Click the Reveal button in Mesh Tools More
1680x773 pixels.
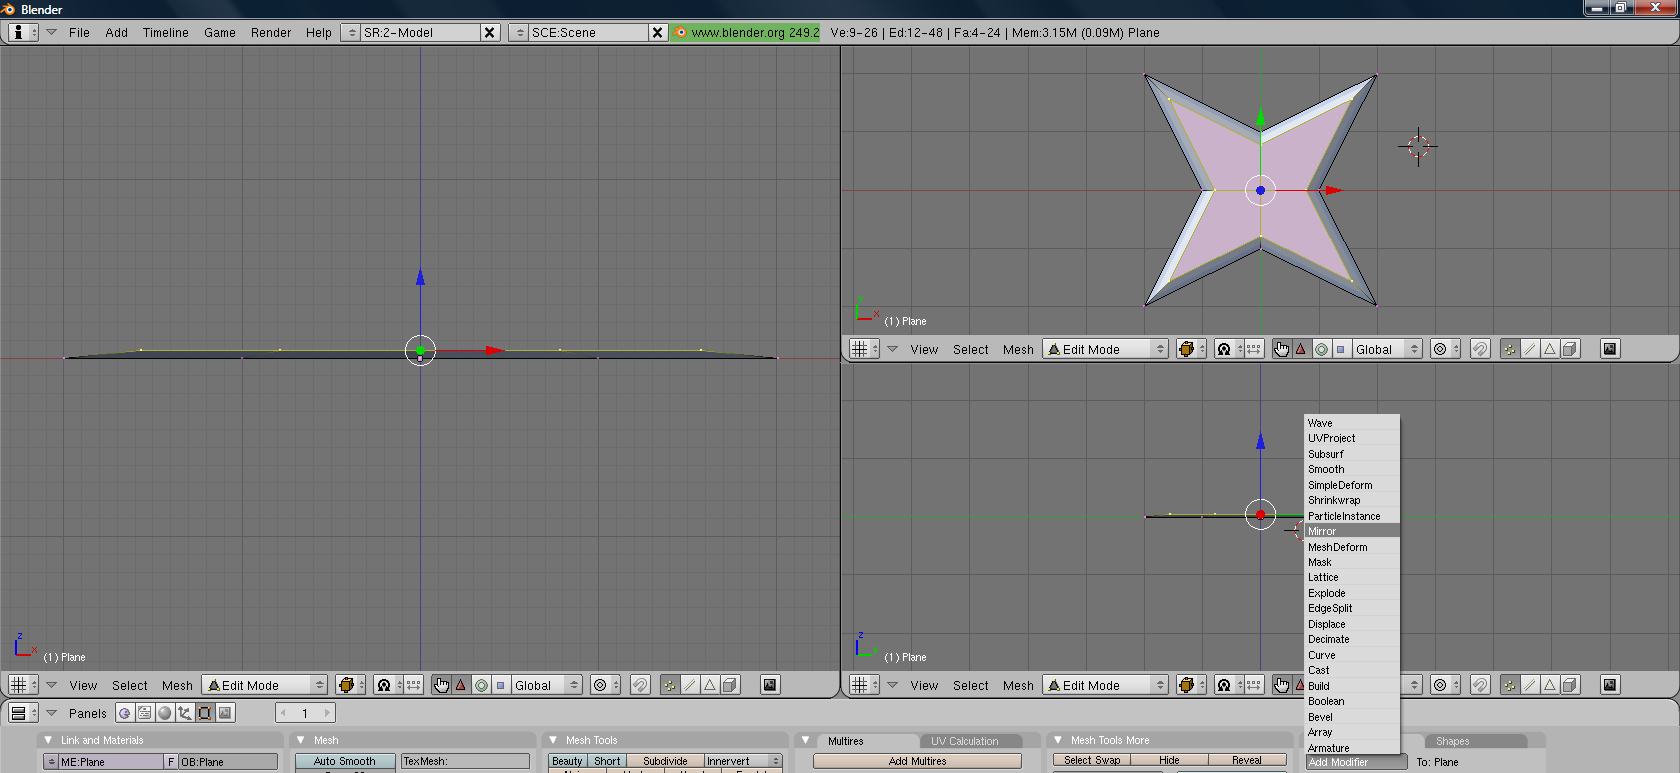[x=1247, y=760]
